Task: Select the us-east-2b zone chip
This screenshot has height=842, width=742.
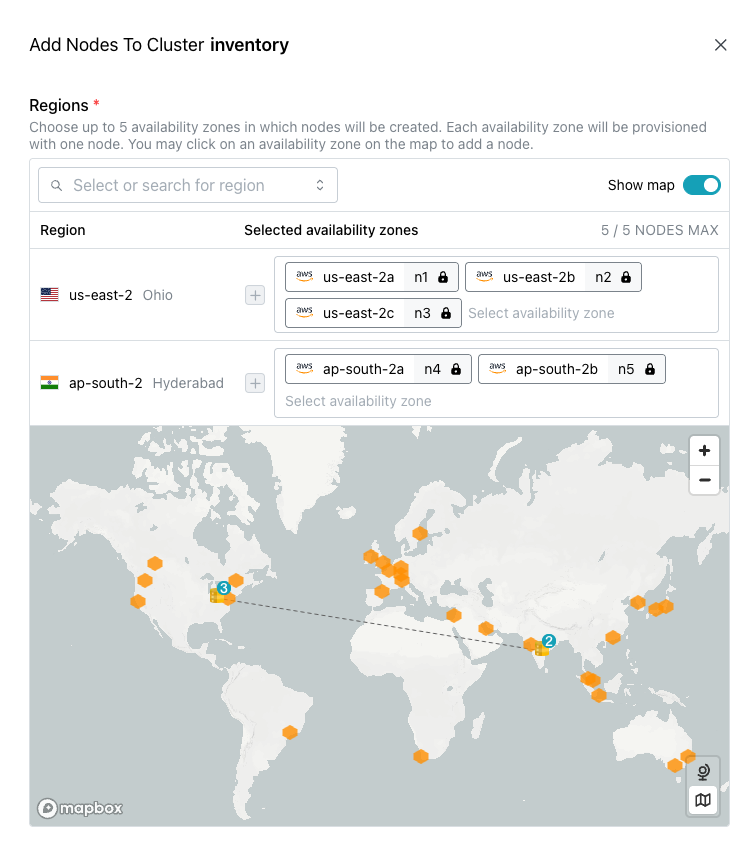Action: click(538, 277)
